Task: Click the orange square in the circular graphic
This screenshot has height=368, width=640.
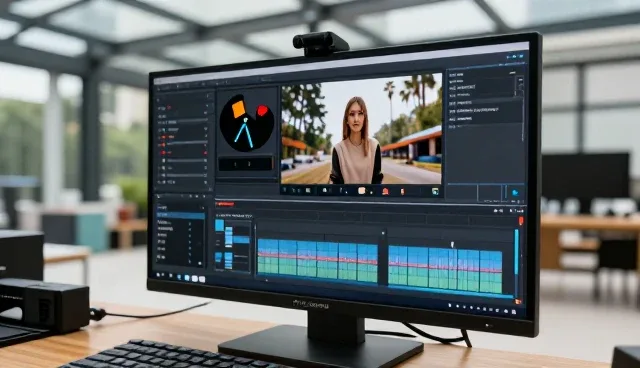Action: (x=238, y=109)
